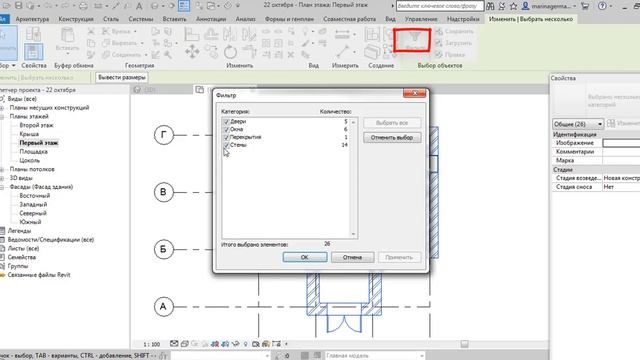640x360 pixels.
Task: Open the Аннотации ribbon tab
Action: (211, 19)
